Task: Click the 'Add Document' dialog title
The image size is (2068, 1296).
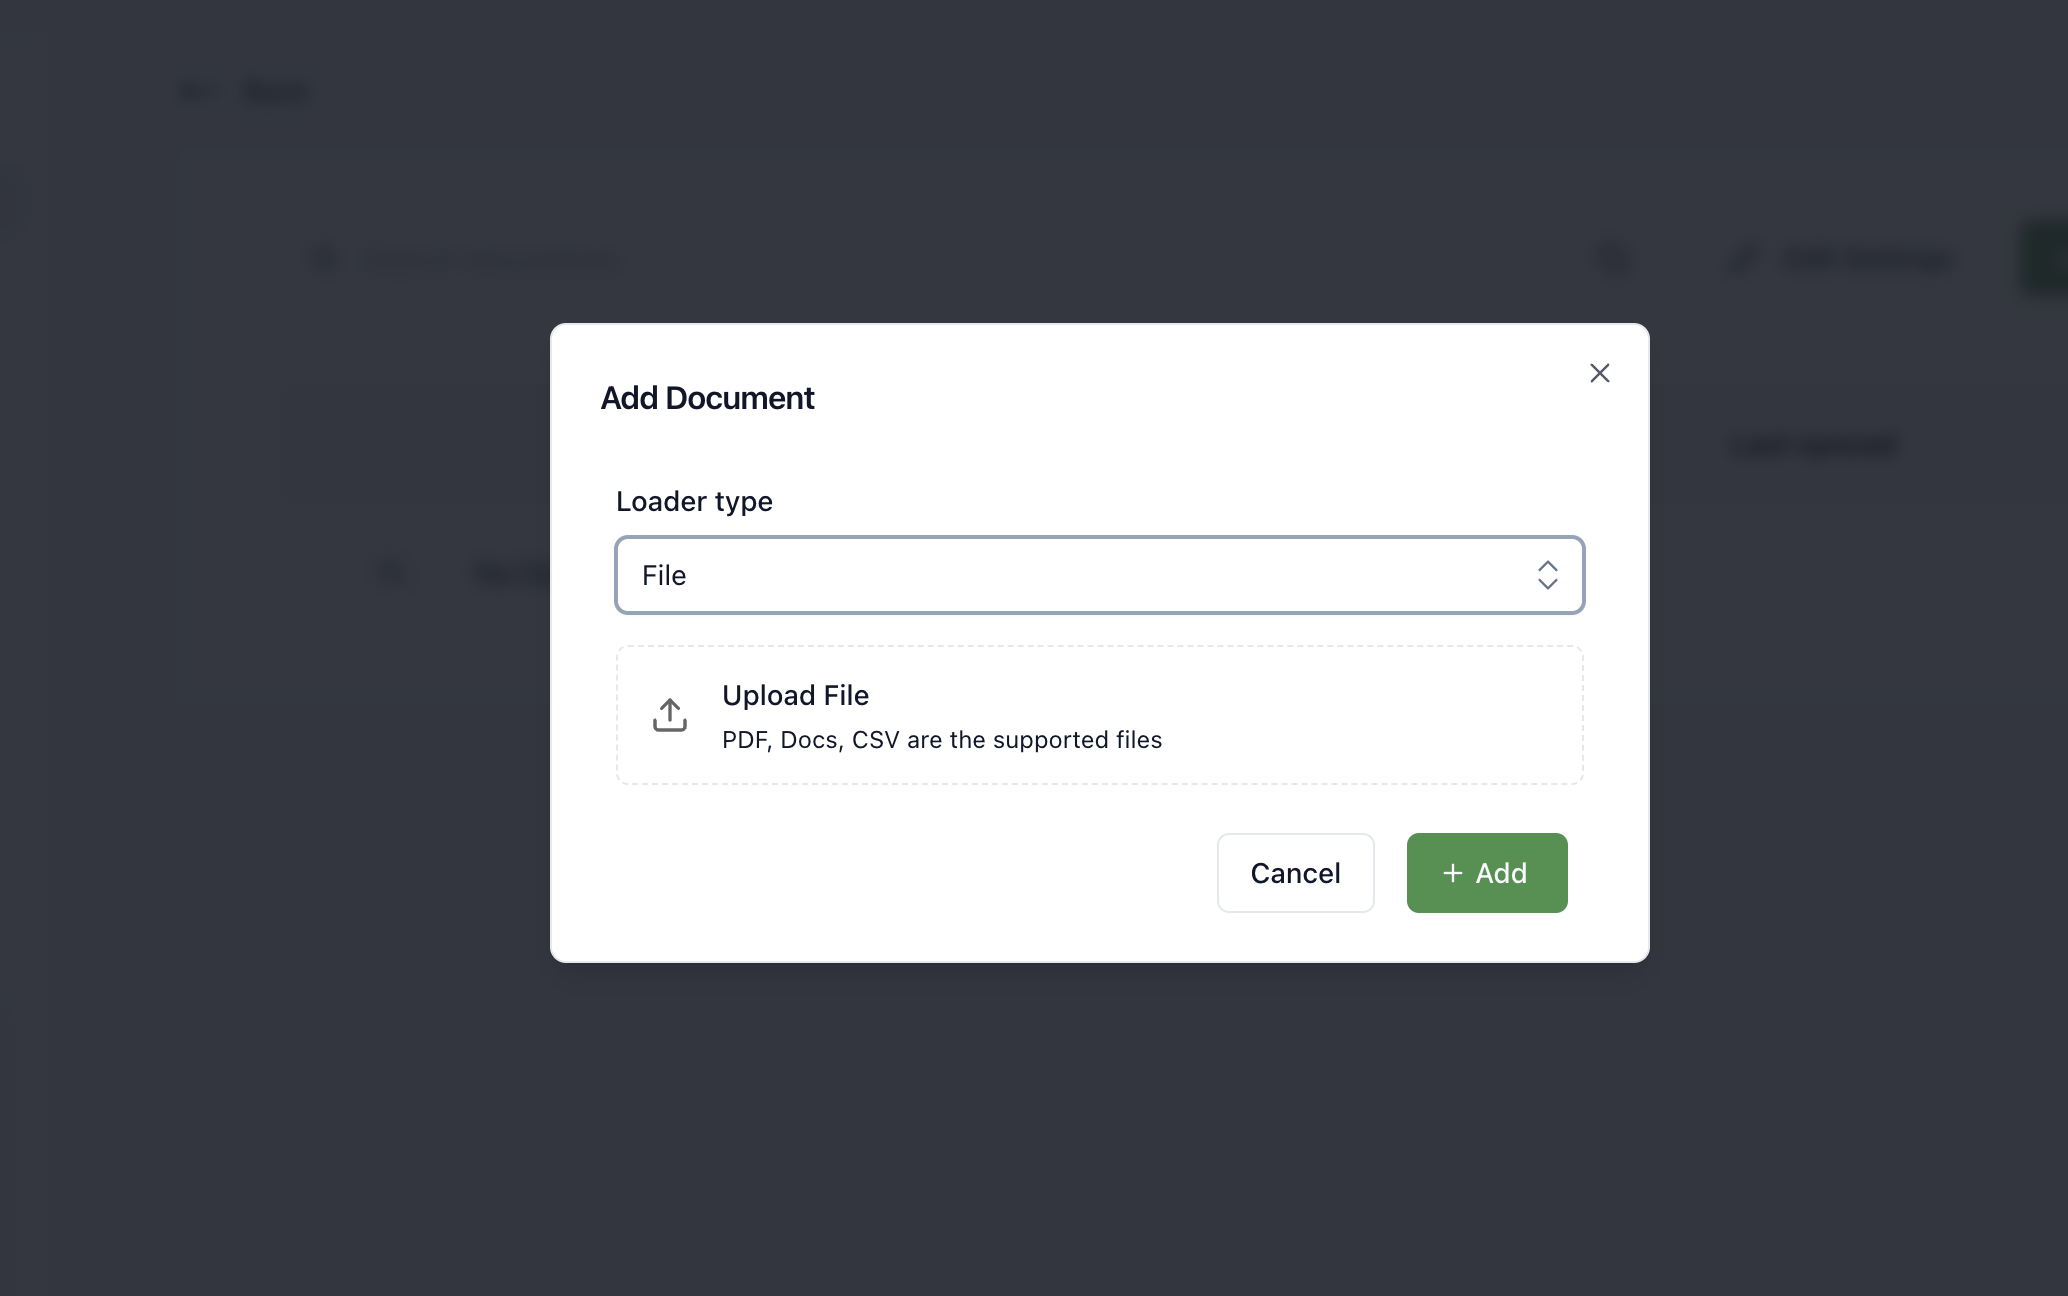Action: coord(707,398)
